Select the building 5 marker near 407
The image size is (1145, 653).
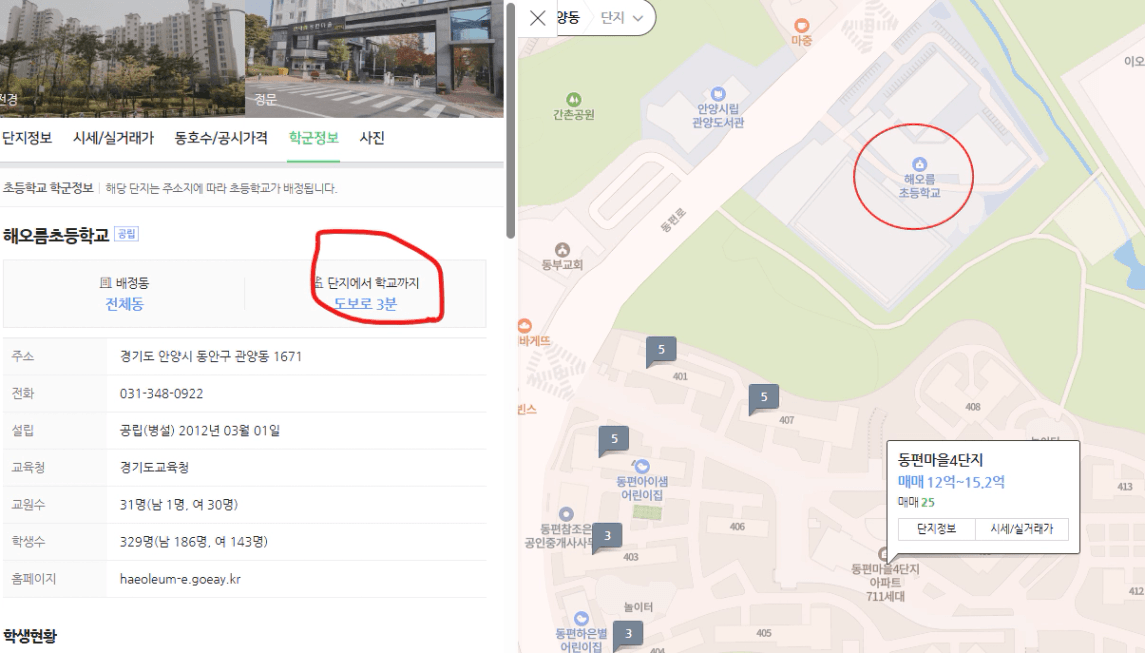[764, 398]
